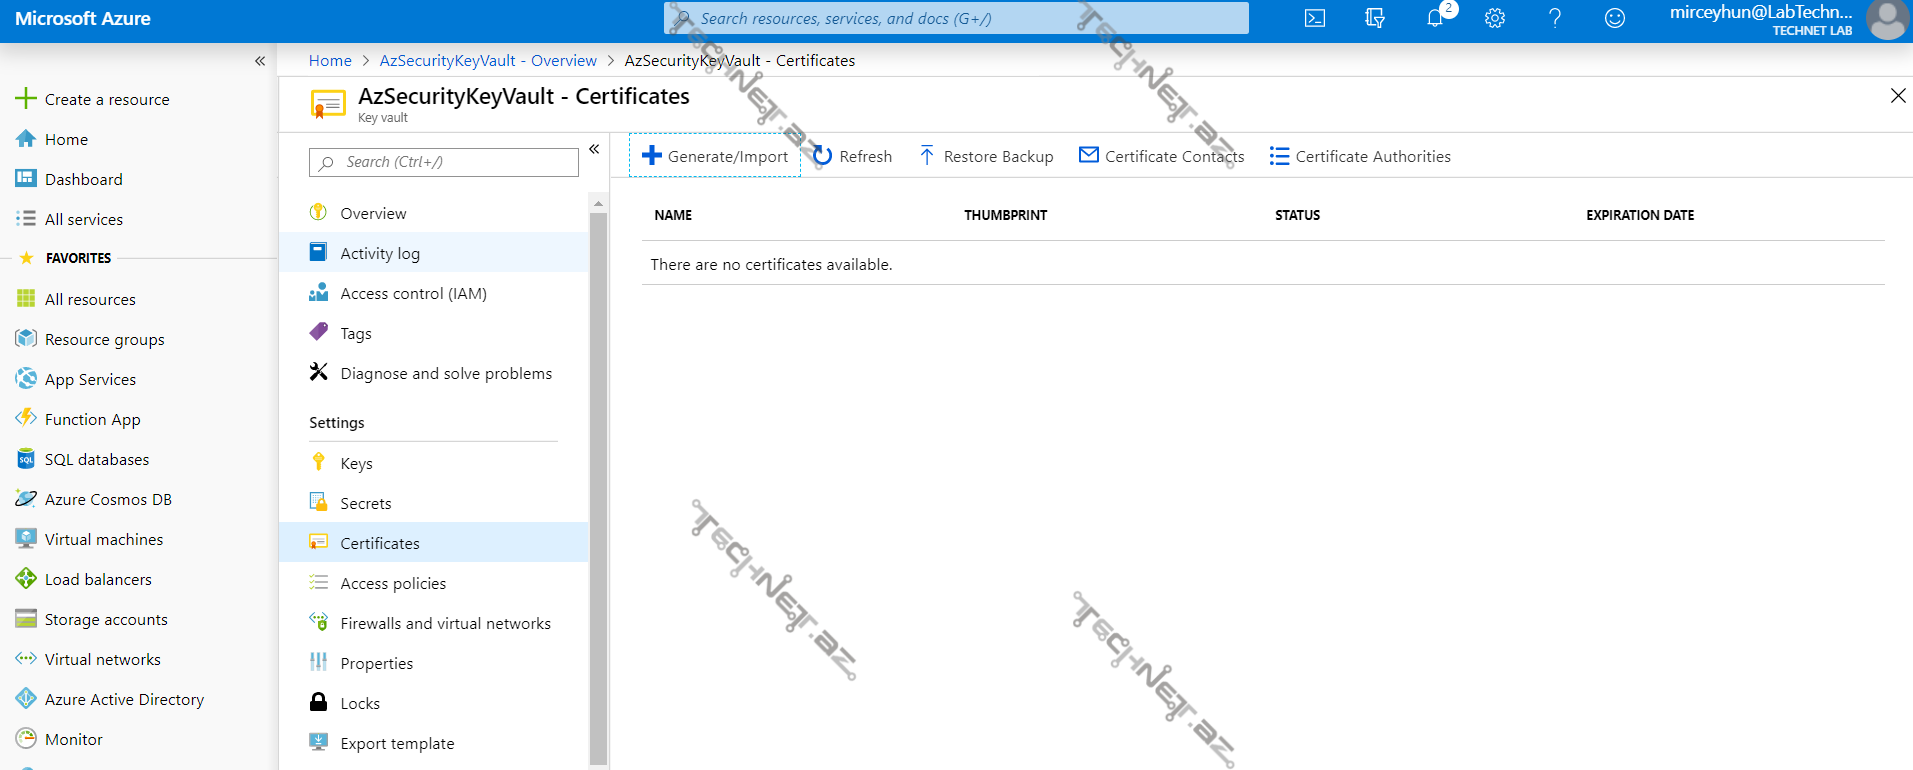Open directory and subscription filter icon
This screenshot has height=770, width=1913.
(x=1375, y=18)
